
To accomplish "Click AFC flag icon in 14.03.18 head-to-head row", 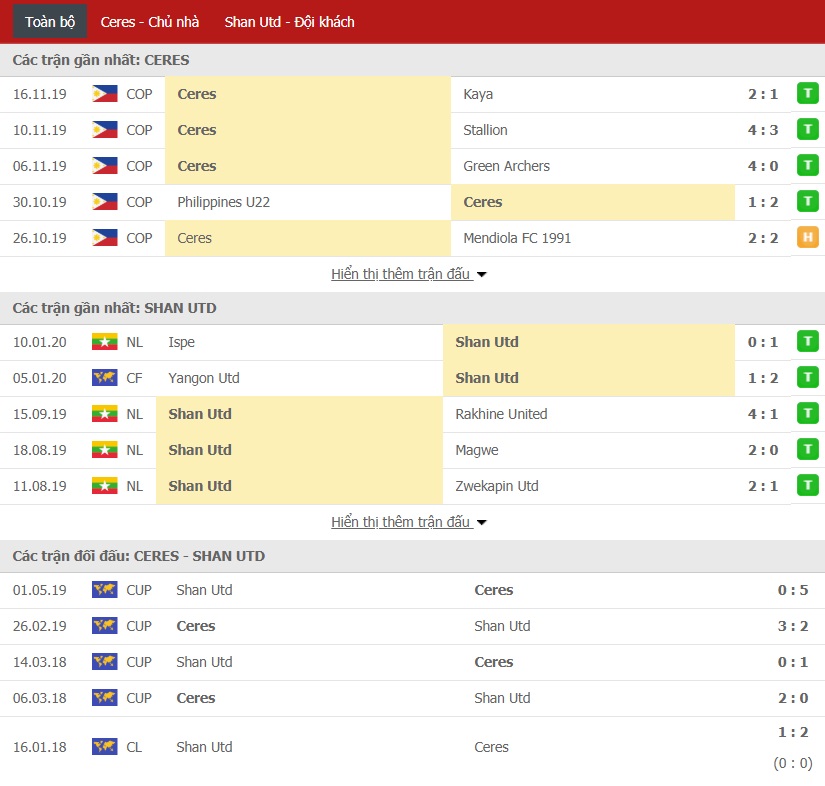I will click(x=105, y=662).
